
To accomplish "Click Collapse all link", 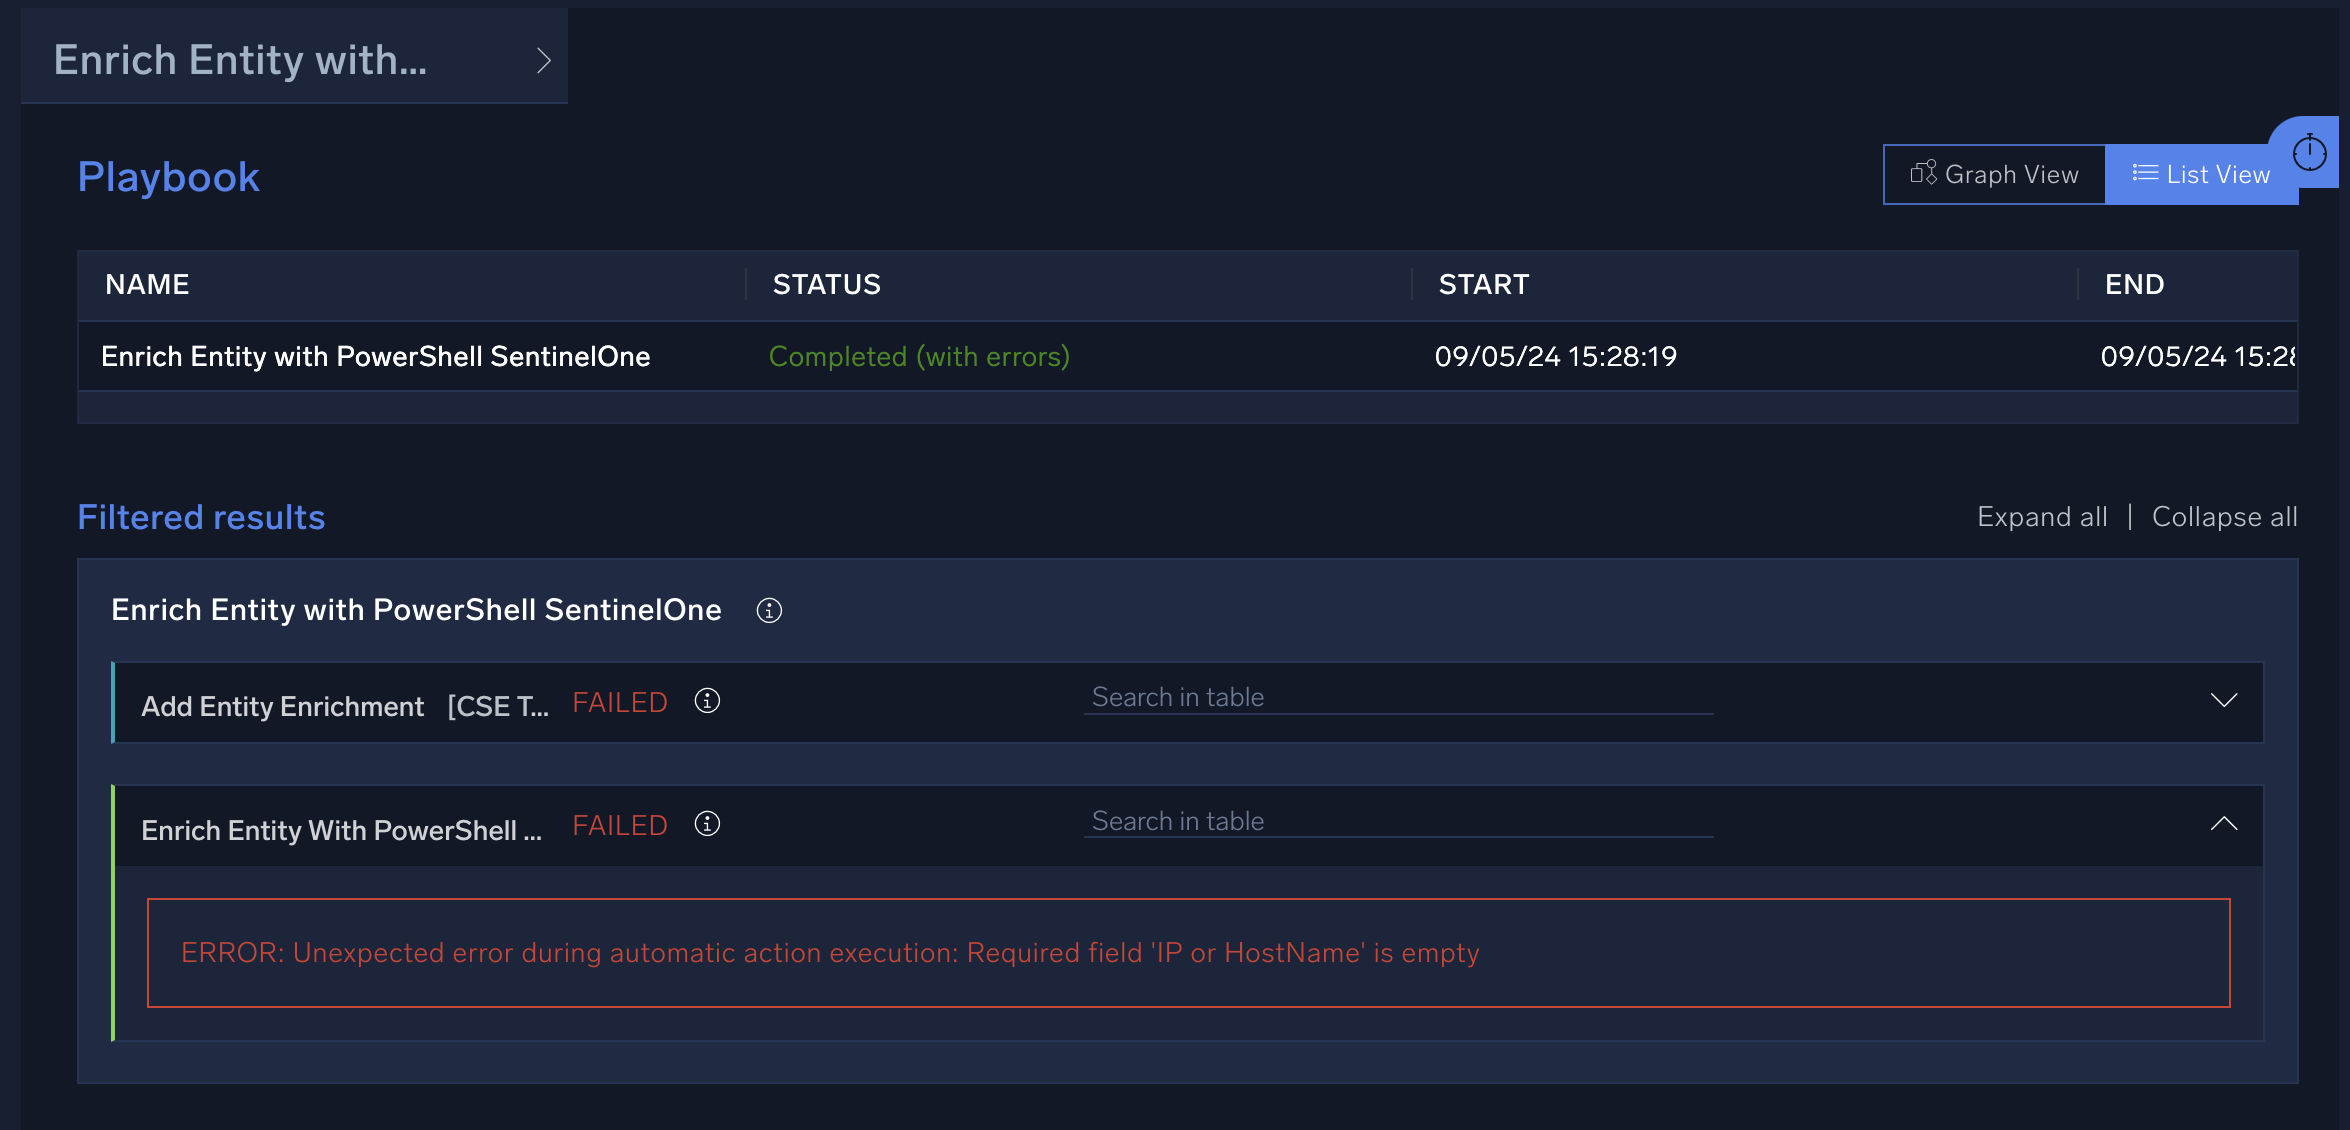I will (x=2224, y=517).
